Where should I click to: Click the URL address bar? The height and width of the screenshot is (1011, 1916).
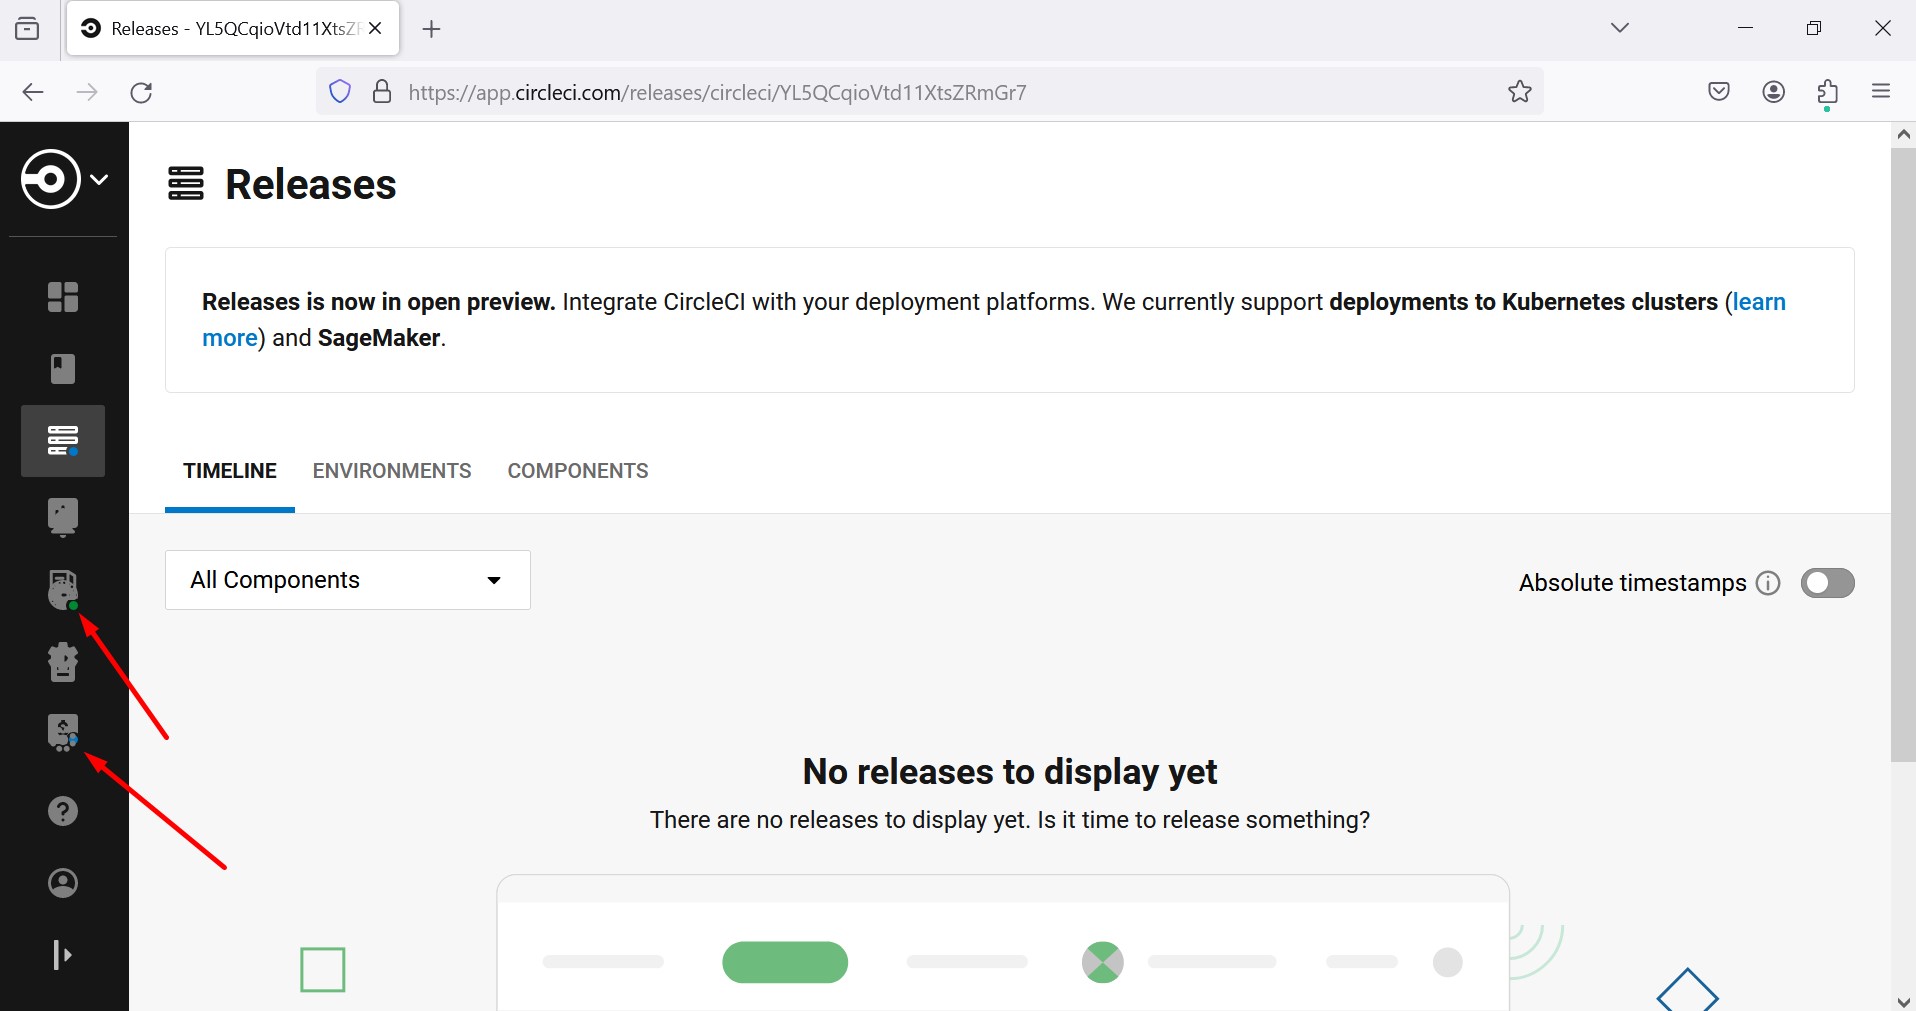click(930, 92)
